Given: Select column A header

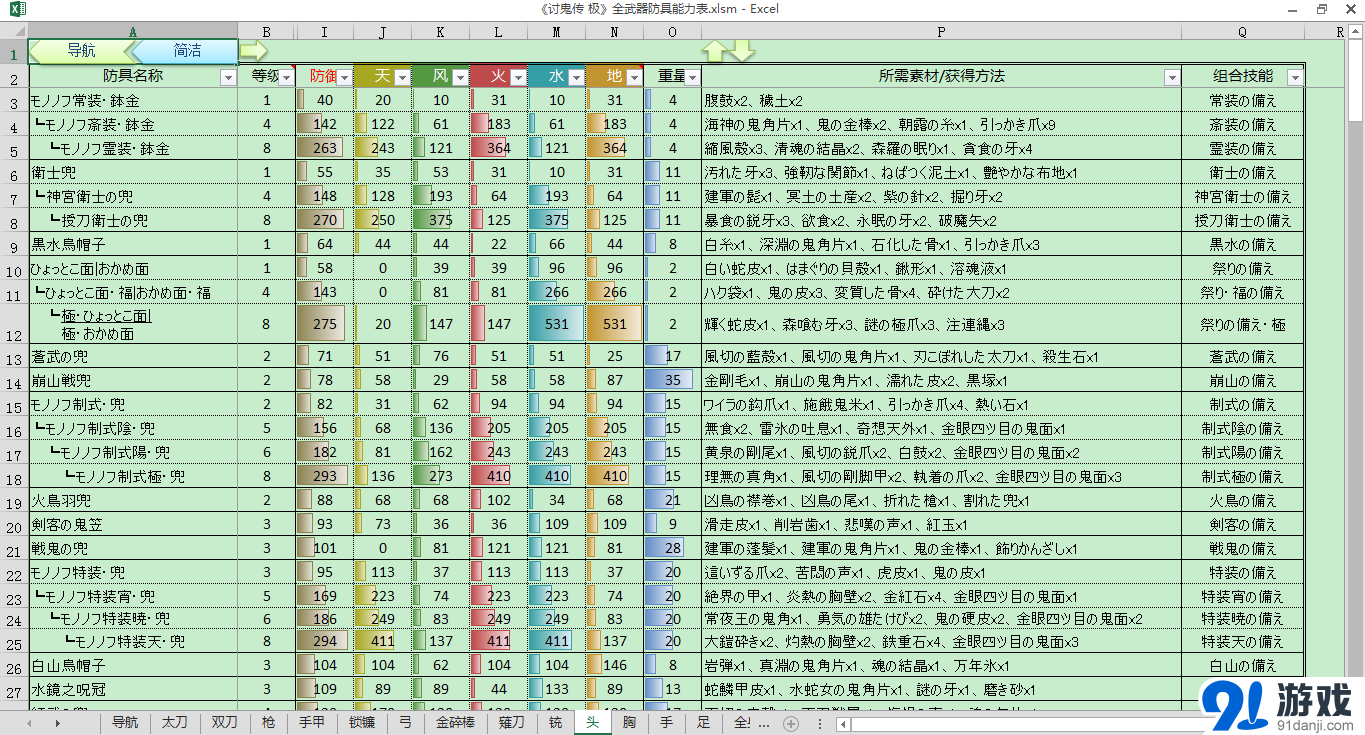Looking at the screenshot, I should click(x=133, y=32).
